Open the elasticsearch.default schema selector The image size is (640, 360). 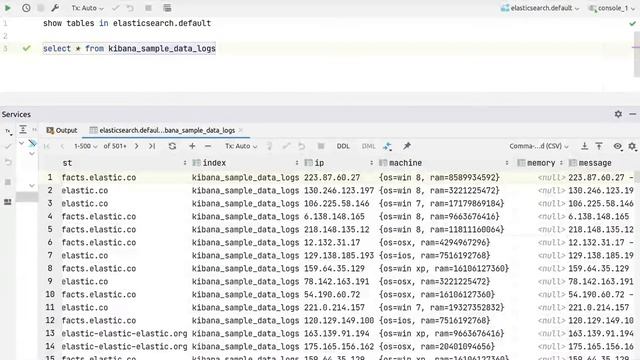click(540, 8)
